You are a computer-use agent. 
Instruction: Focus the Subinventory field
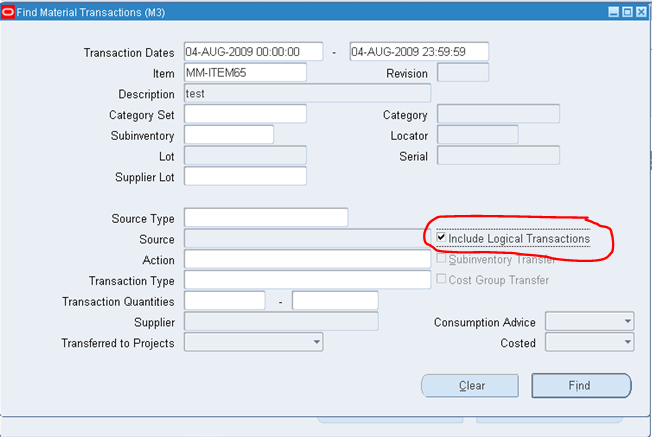click(229, 134)
